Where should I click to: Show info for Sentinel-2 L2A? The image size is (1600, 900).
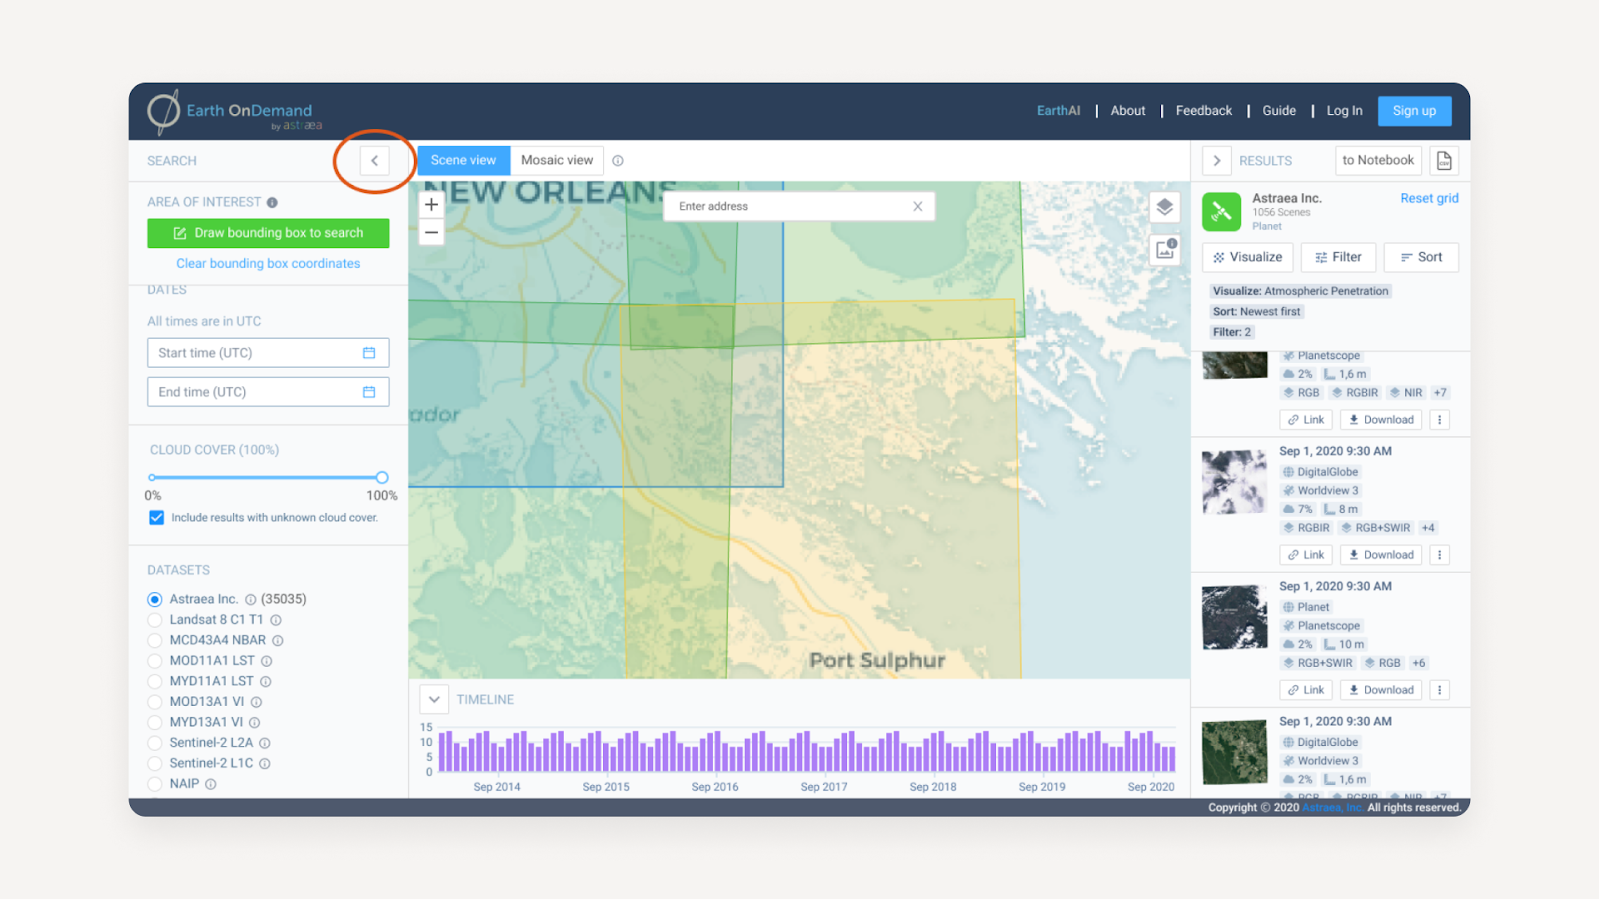265,743
